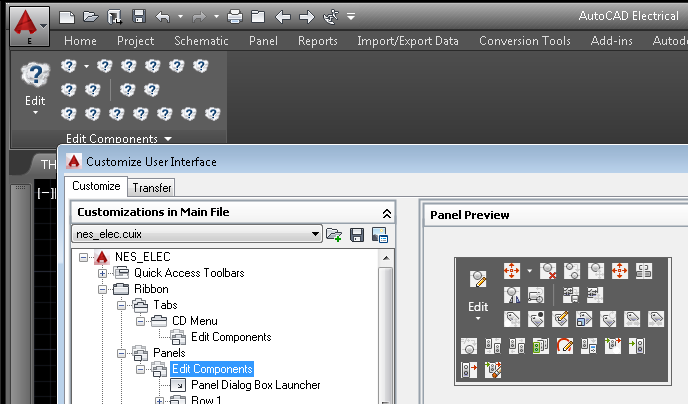Screen dimensions: 688x404
Task: Click the green terminal block icon in preview
Action: click(x=541, y=346)
